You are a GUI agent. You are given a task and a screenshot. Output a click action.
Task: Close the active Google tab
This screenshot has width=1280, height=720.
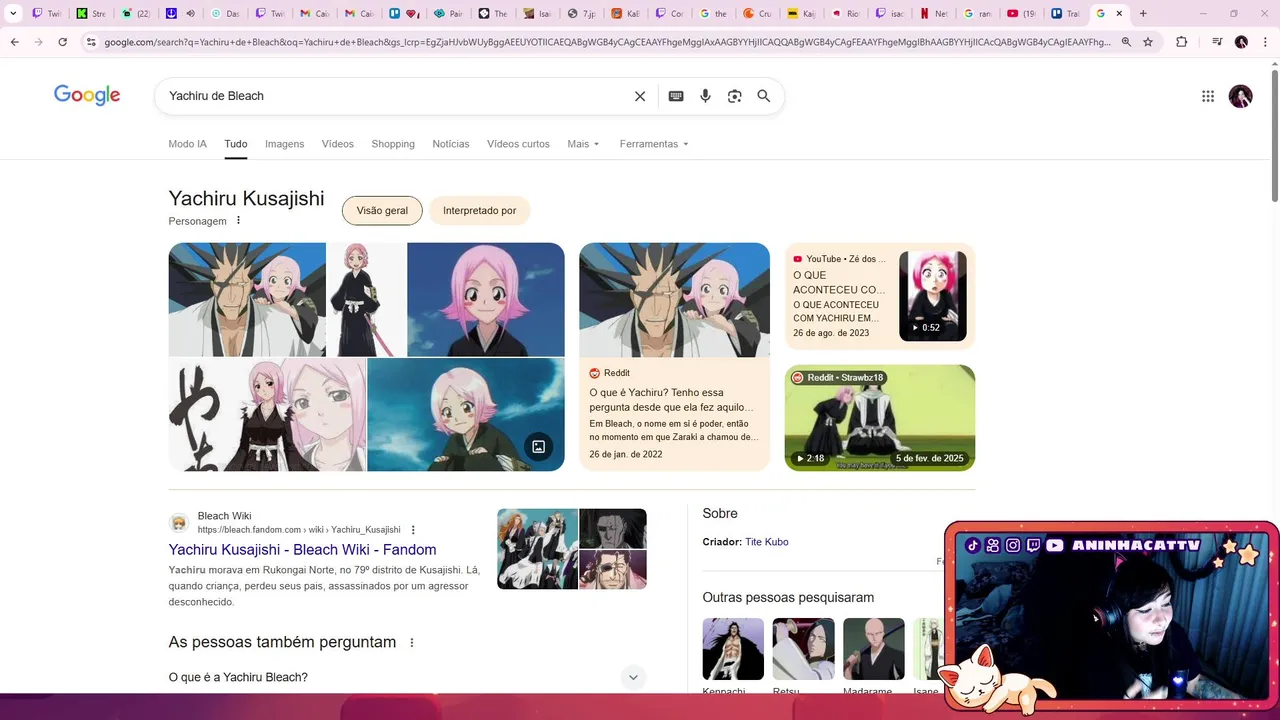tap(1119, 13)
